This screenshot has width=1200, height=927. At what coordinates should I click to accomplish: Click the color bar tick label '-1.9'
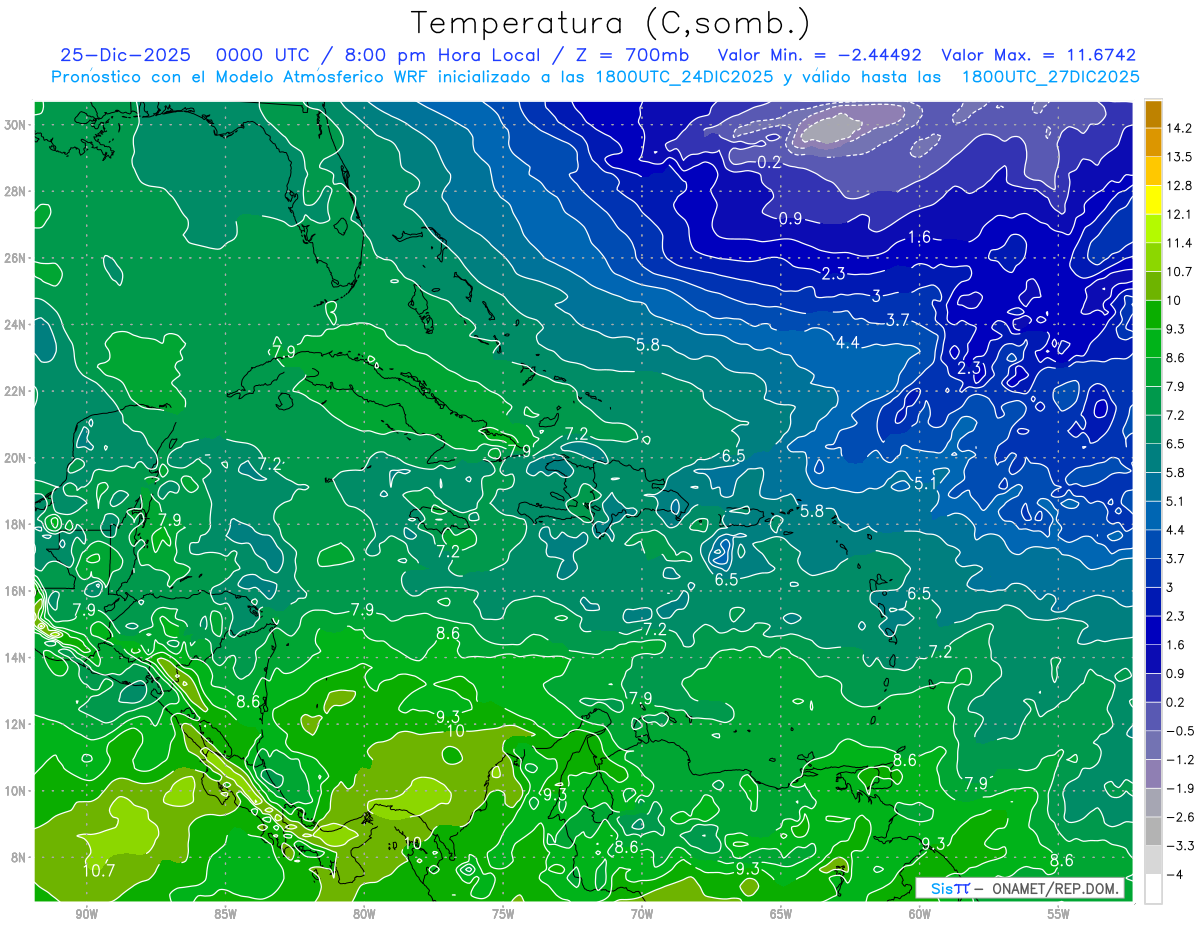click(x=1181, y=788)
